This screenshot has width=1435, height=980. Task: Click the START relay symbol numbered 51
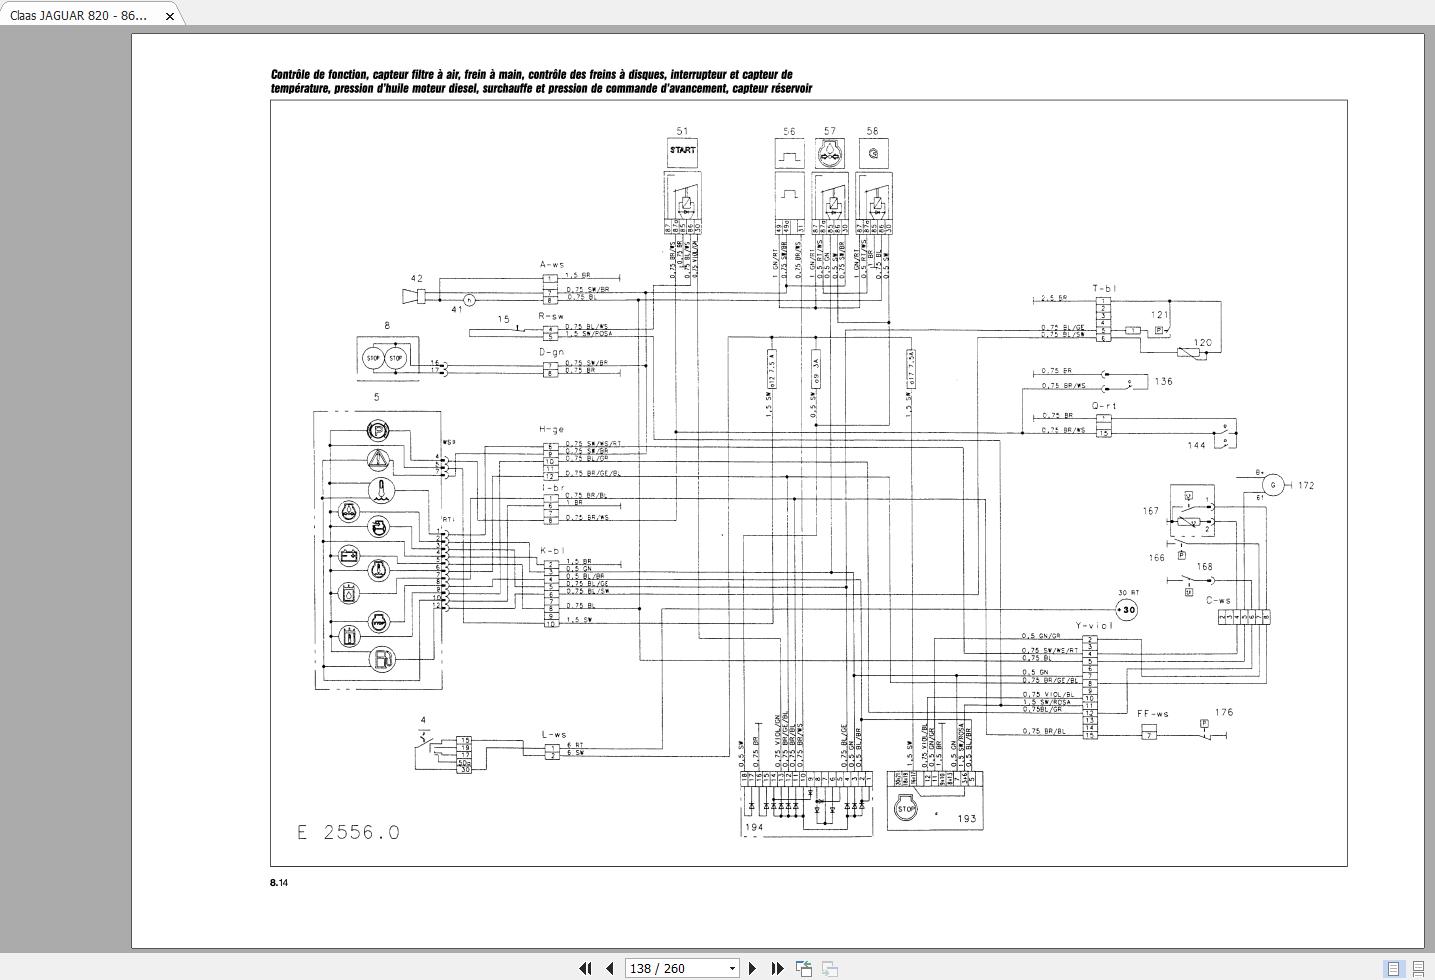pos(682,151)
